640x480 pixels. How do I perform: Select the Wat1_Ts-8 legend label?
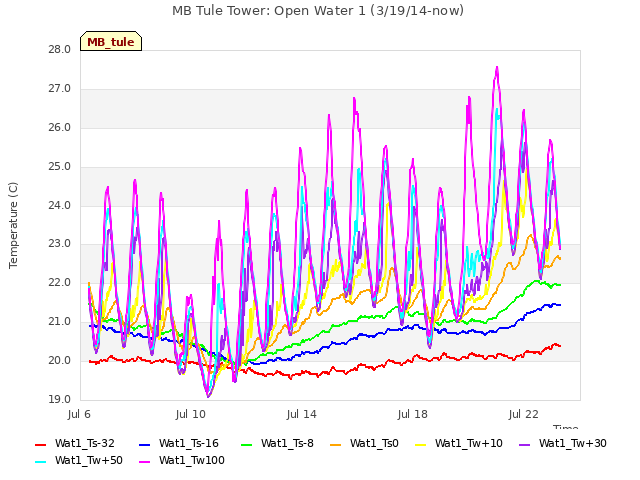[287, 444]
